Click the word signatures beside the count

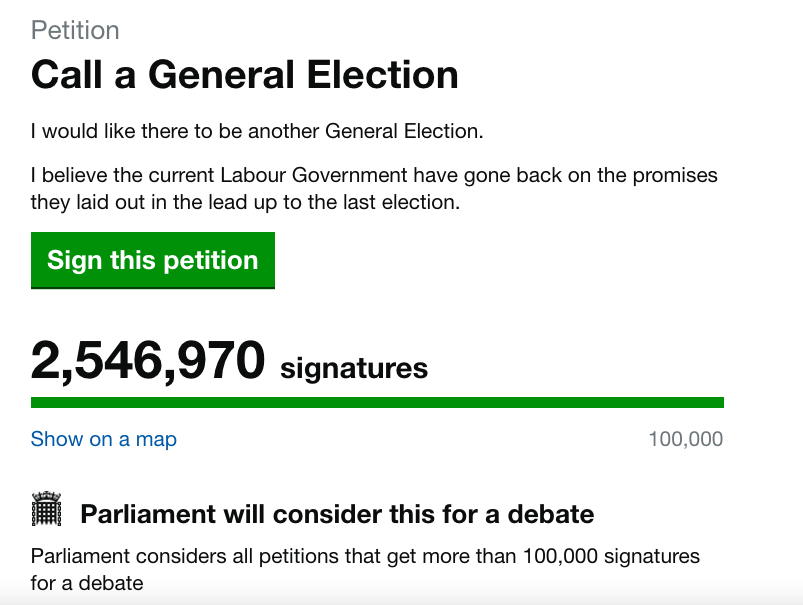point(354,368)
